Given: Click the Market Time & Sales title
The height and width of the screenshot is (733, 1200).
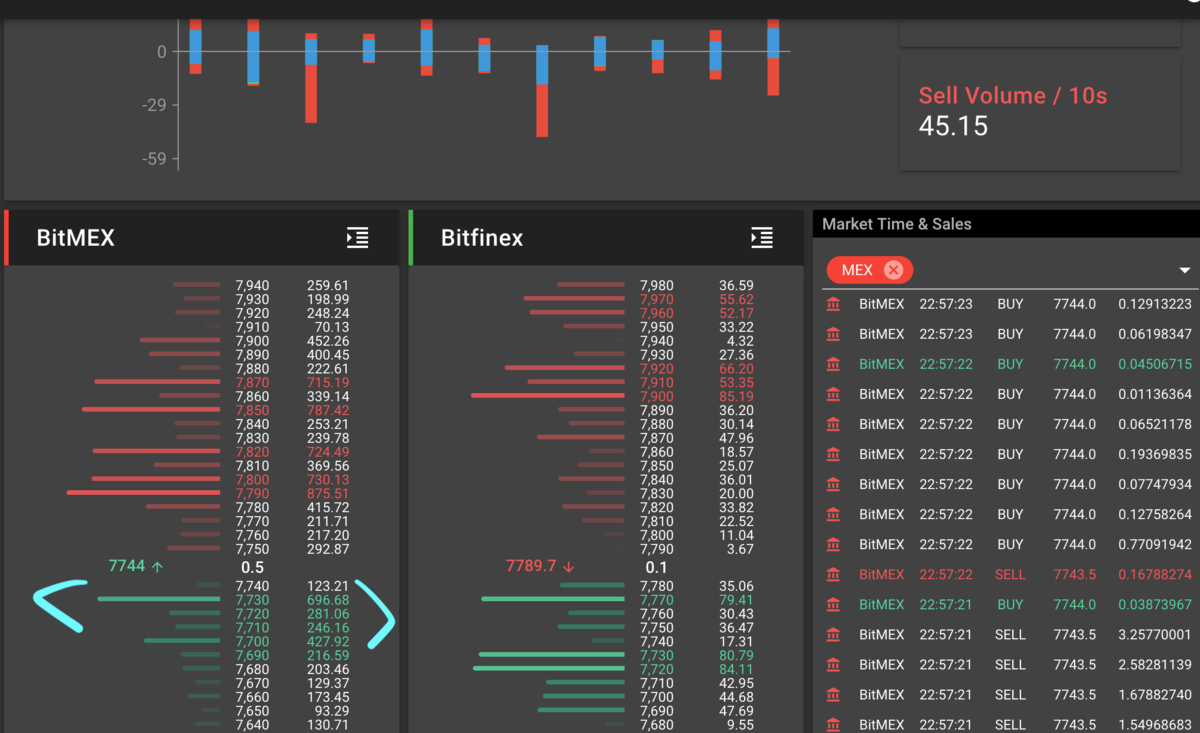Looking at the screenshot, I should (897, 224).
